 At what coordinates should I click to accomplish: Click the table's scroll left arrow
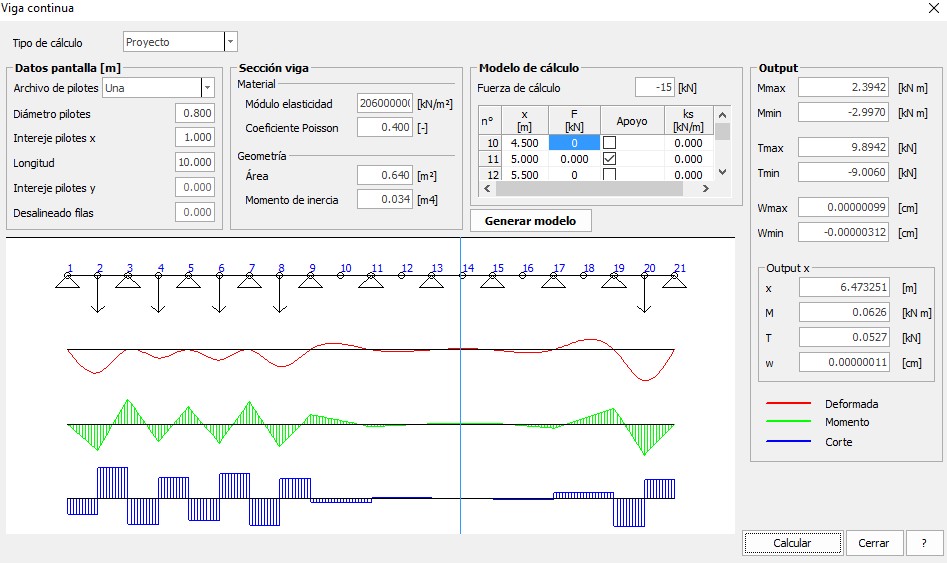tap(485, 189)
